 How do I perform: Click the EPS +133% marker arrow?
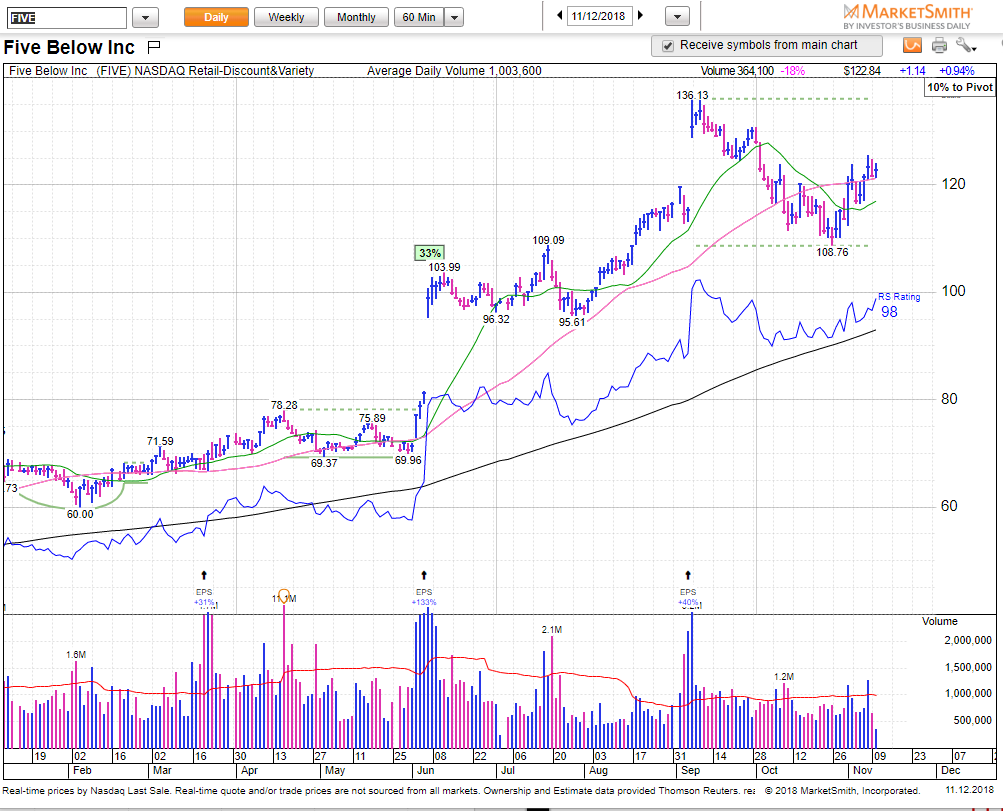[x=423, y=575]
